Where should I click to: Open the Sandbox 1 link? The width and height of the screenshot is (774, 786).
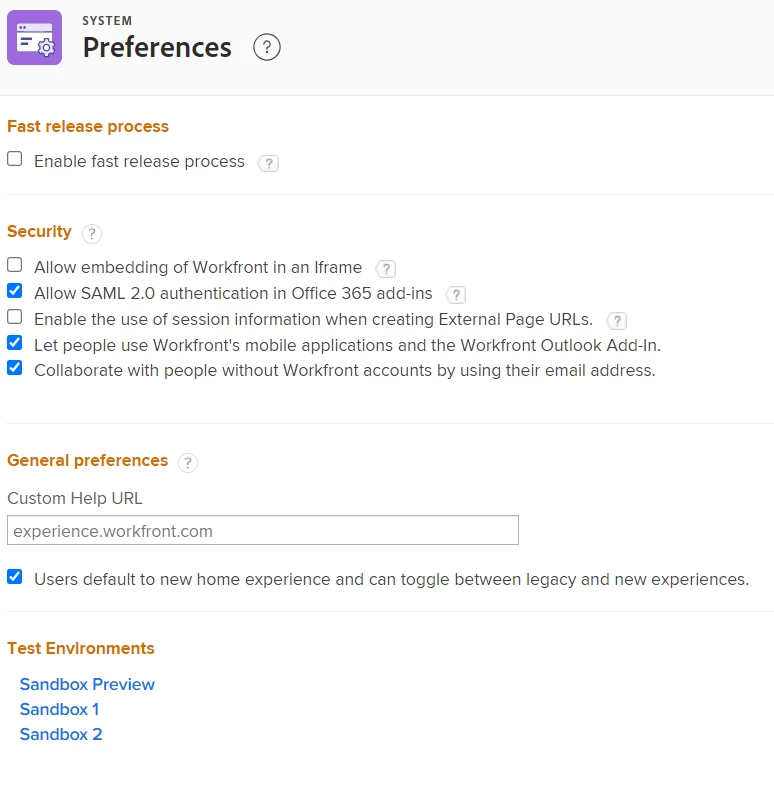[x=60, y=710]
